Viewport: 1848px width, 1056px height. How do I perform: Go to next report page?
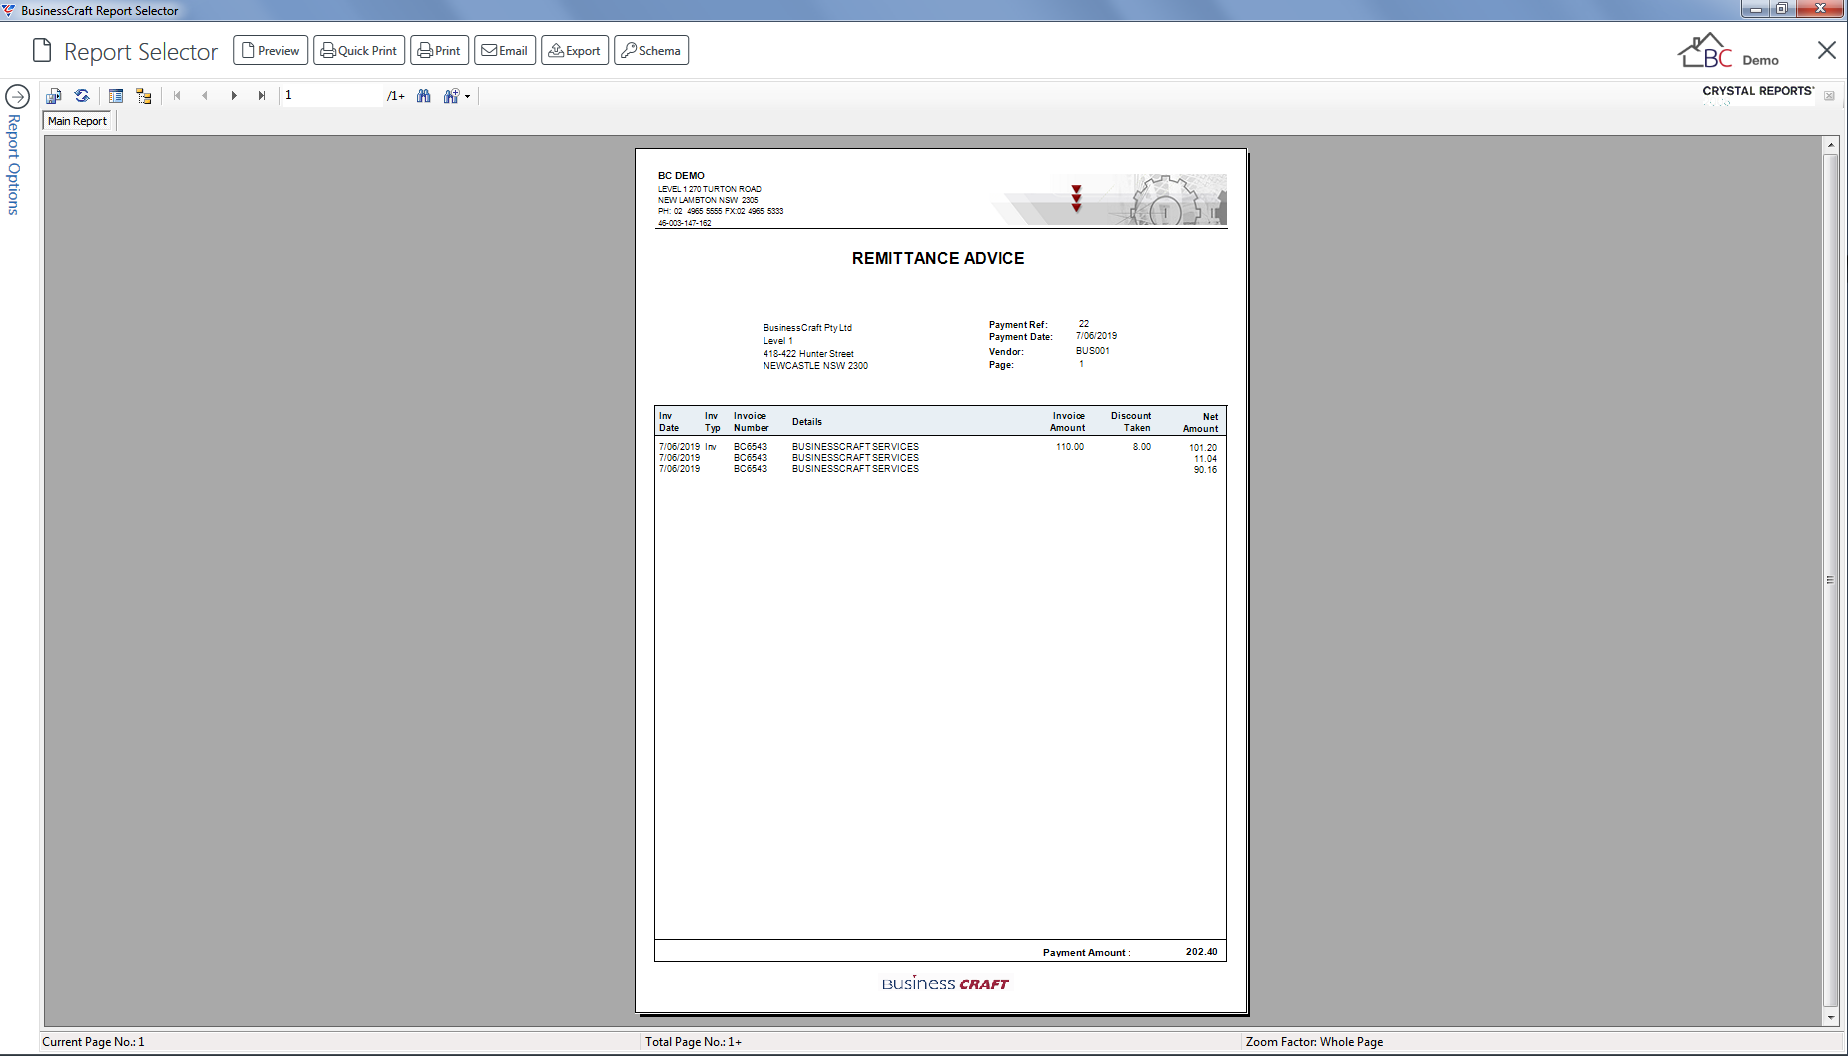(x=234, y=96)
